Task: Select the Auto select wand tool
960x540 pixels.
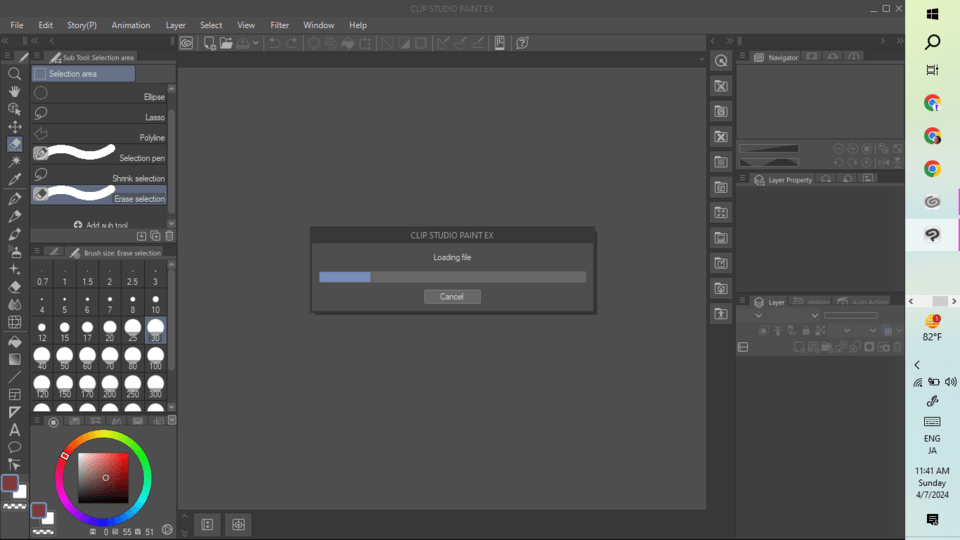Action: click(x=15, y=162)
